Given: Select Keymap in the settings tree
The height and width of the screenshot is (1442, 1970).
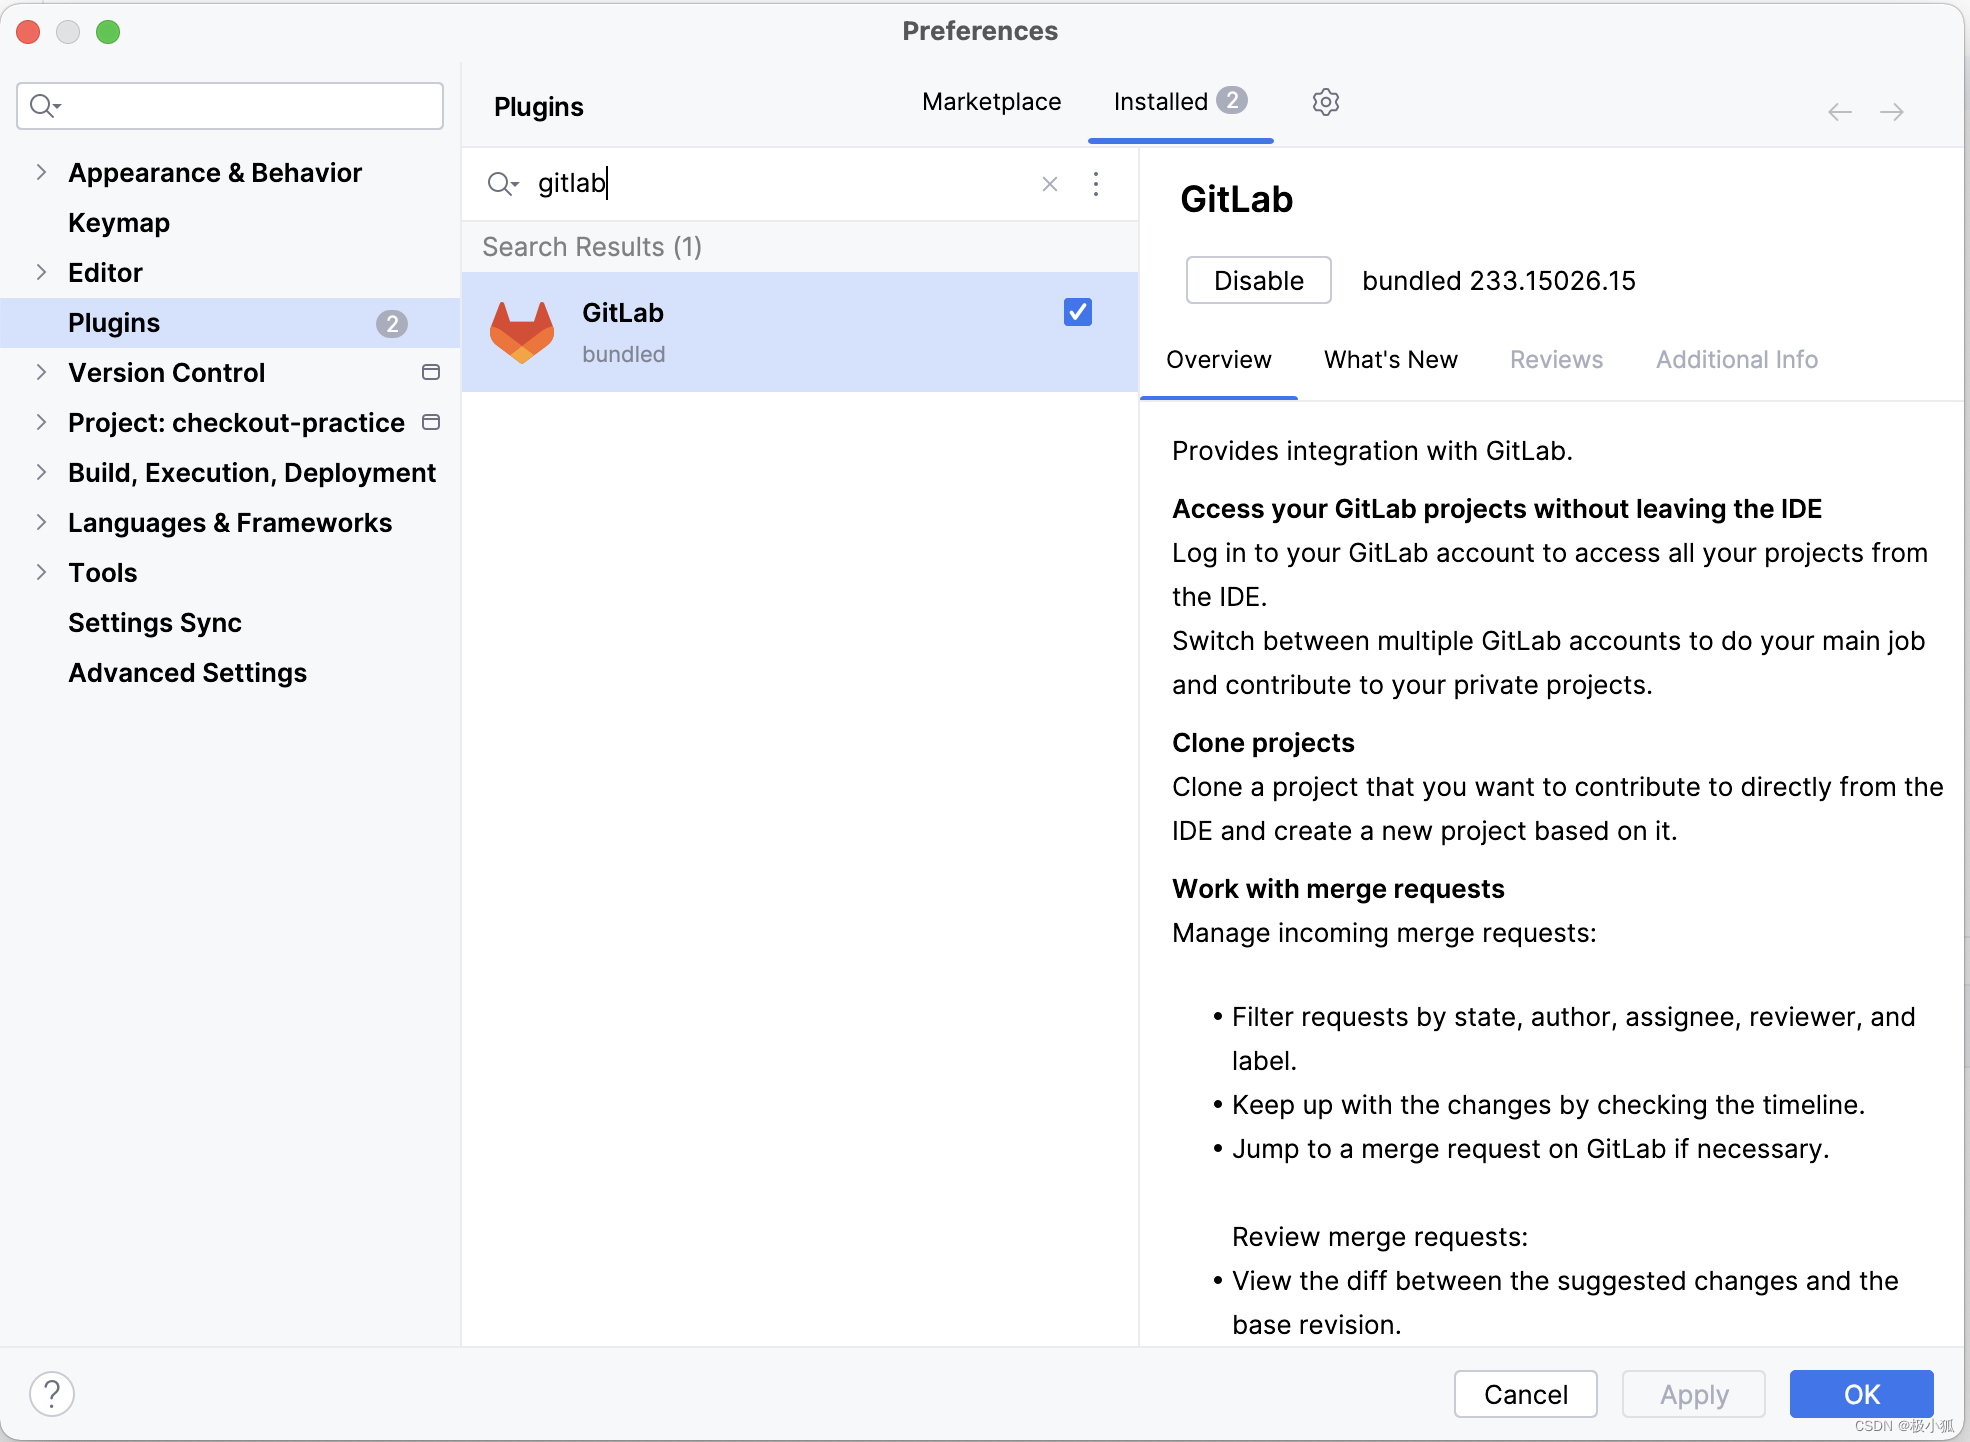Looking at the screenshot, I should [x=119, y=222].
